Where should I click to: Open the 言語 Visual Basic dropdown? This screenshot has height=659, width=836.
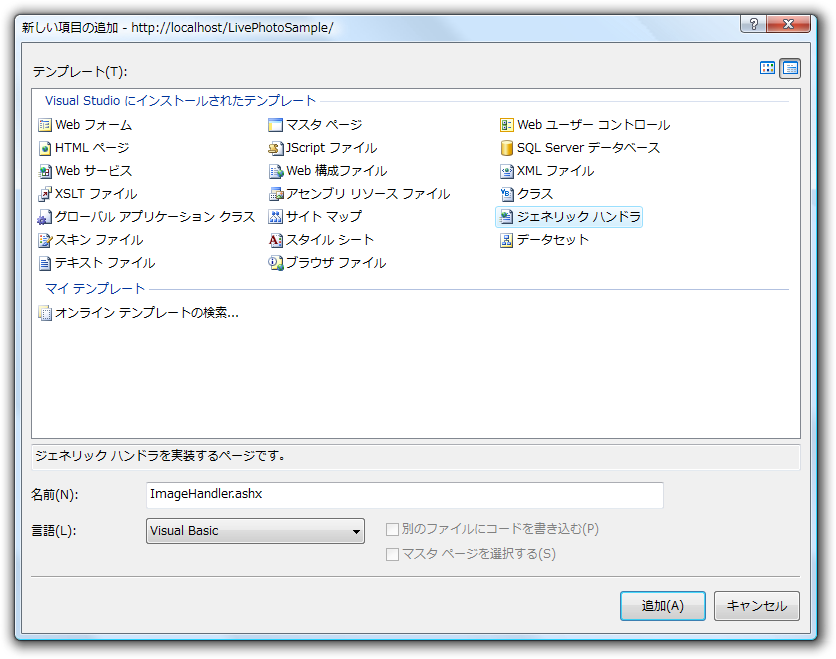[255, 531]
